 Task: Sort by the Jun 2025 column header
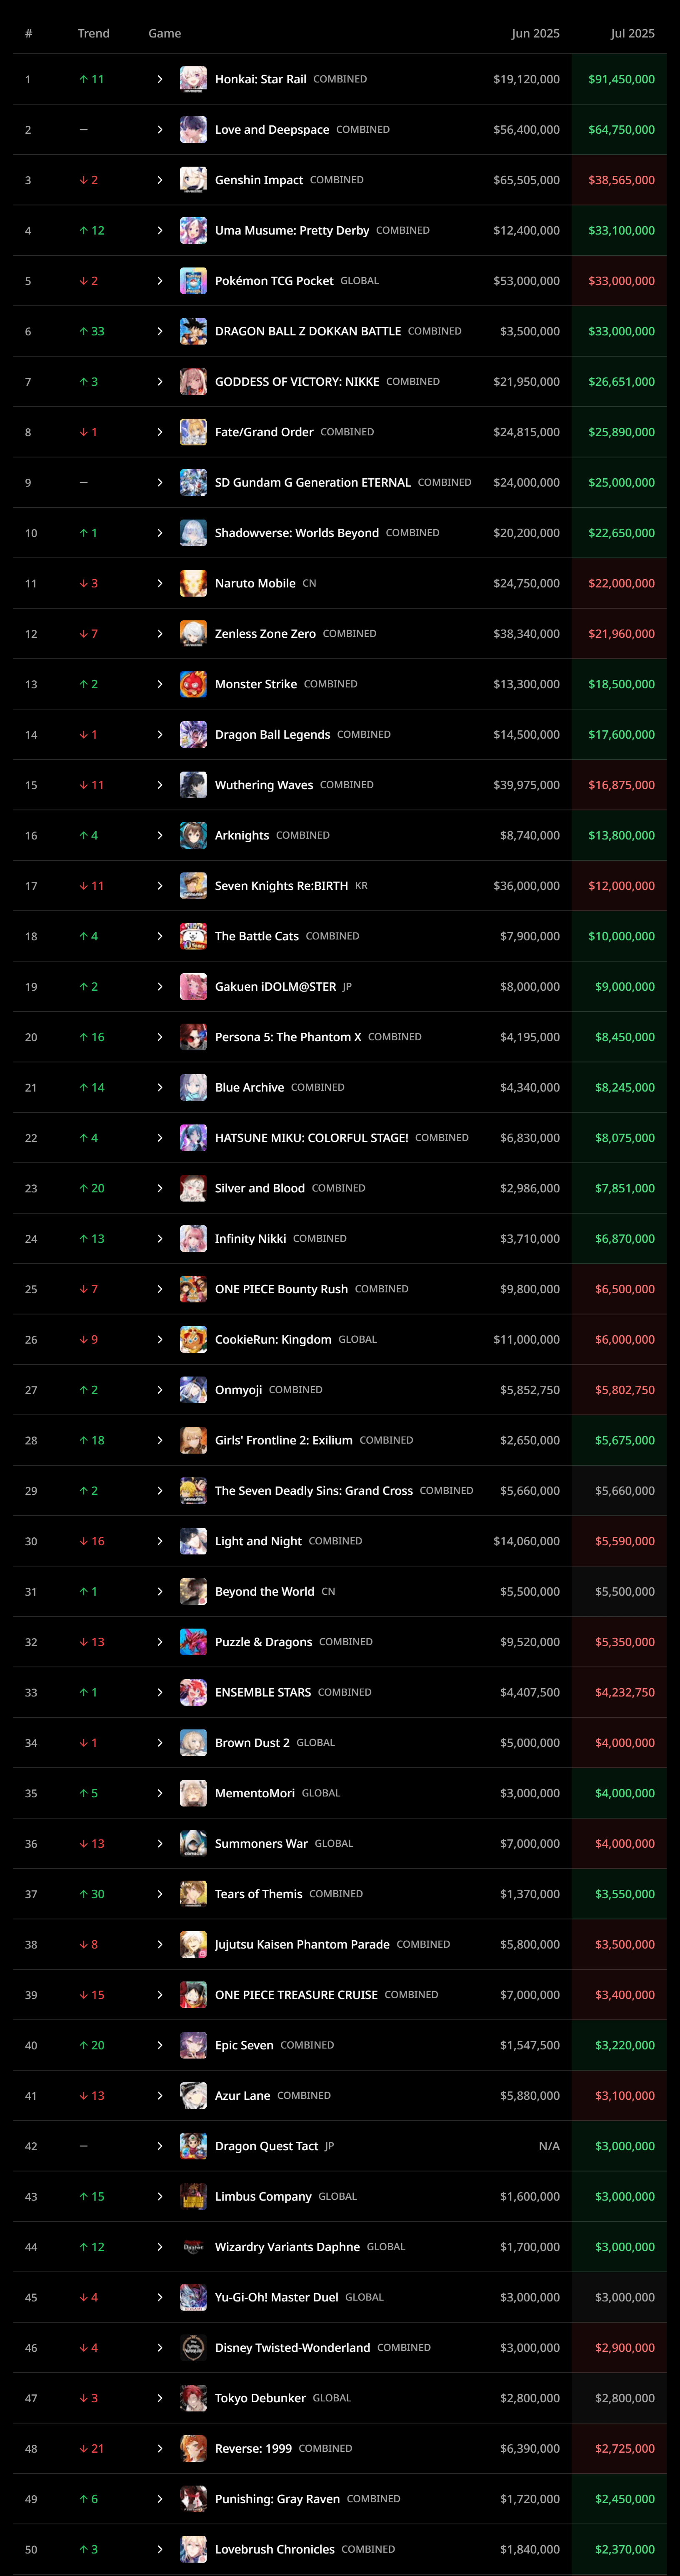(535, 33)
